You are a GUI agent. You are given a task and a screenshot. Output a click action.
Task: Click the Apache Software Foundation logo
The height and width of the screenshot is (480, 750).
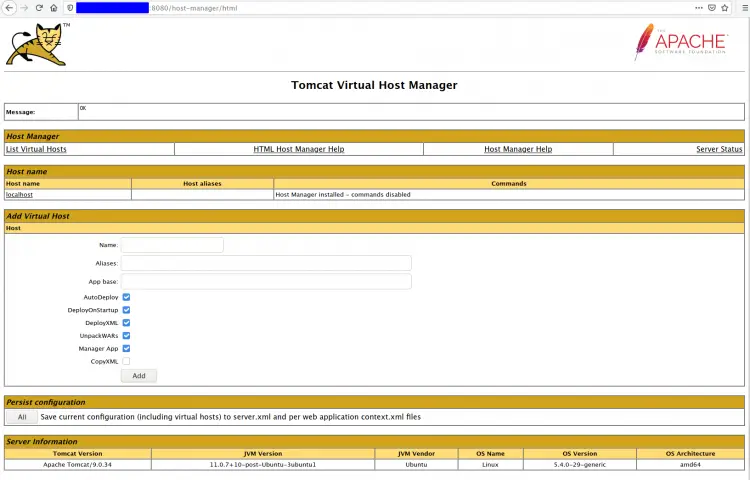681,42
